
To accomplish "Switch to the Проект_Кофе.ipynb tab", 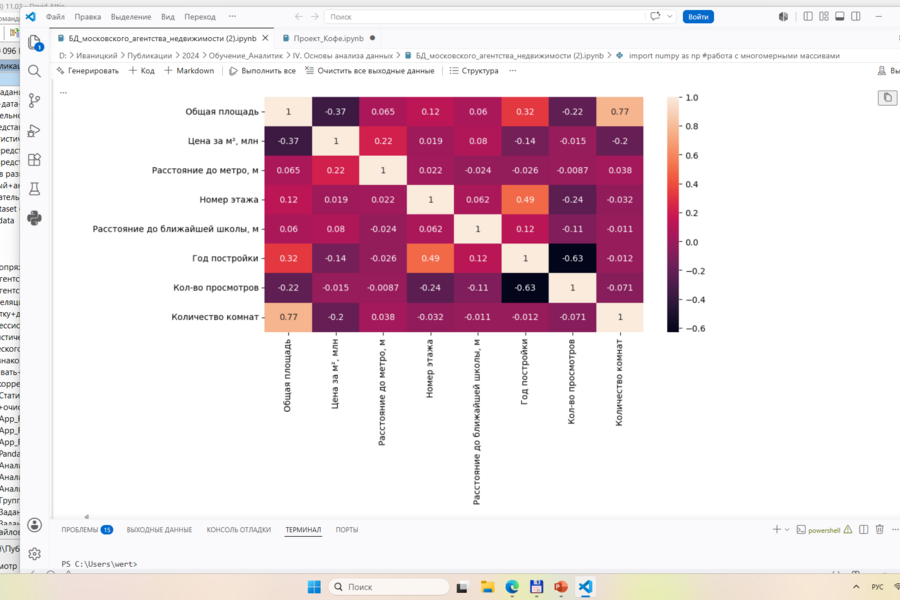I will tap(328, 38).
